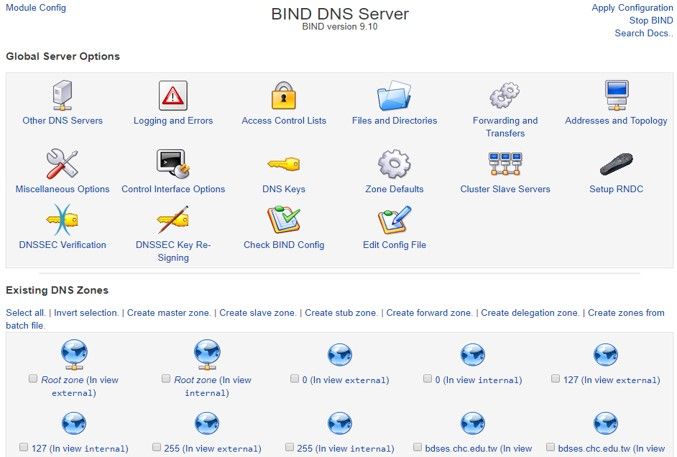
Task: Open the Logging and Errors text link
Action: [x=173, y=121]
